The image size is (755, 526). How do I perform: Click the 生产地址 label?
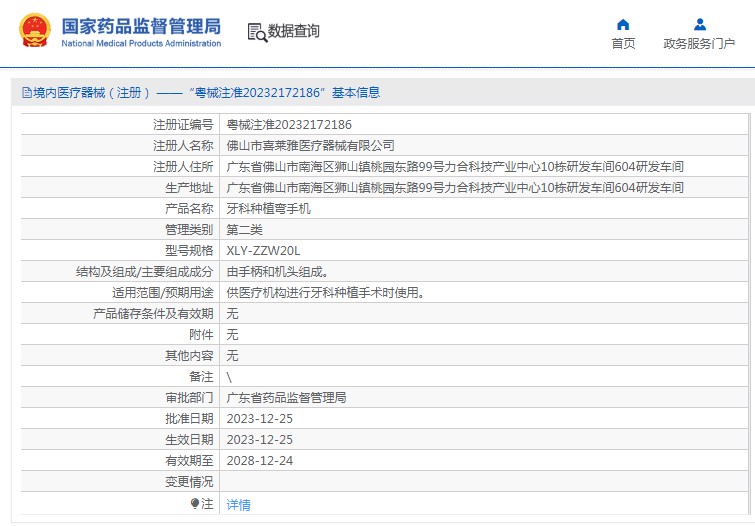point(189,188)
